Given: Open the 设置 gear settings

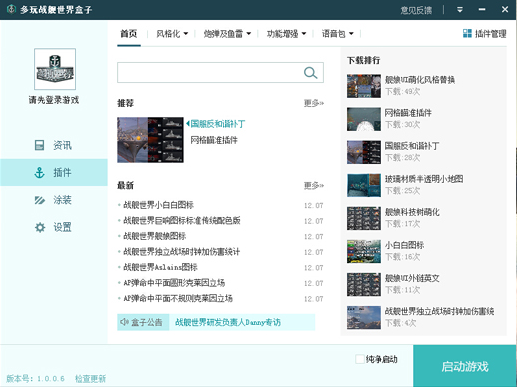Looking at the screenshot, I should [53, 227].
